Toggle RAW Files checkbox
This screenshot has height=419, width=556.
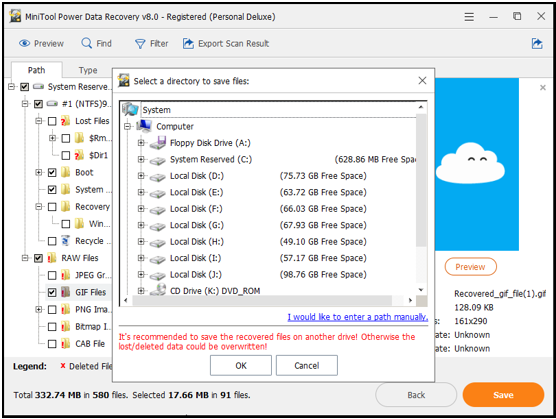[x=38, y=258]
